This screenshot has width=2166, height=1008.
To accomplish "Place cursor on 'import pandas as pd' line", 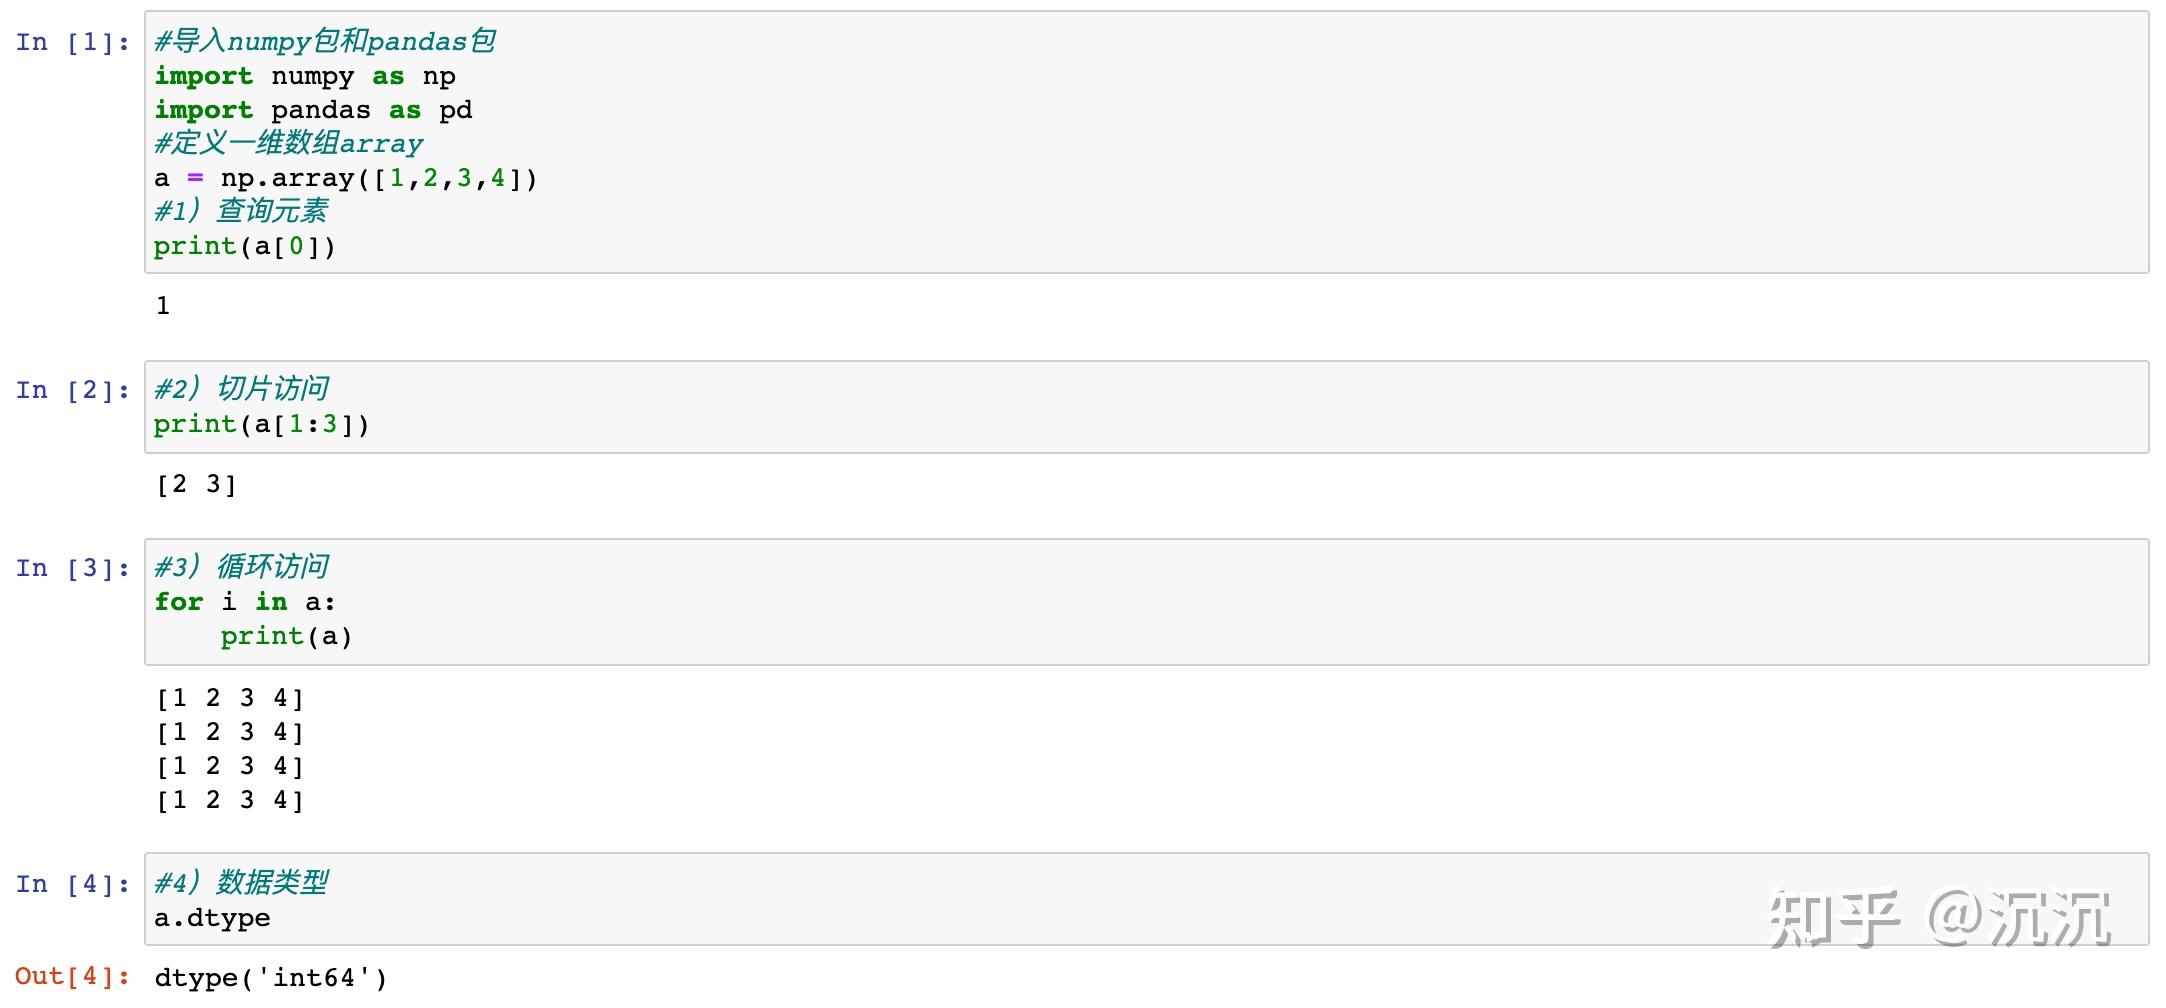I will click(313, 110).
